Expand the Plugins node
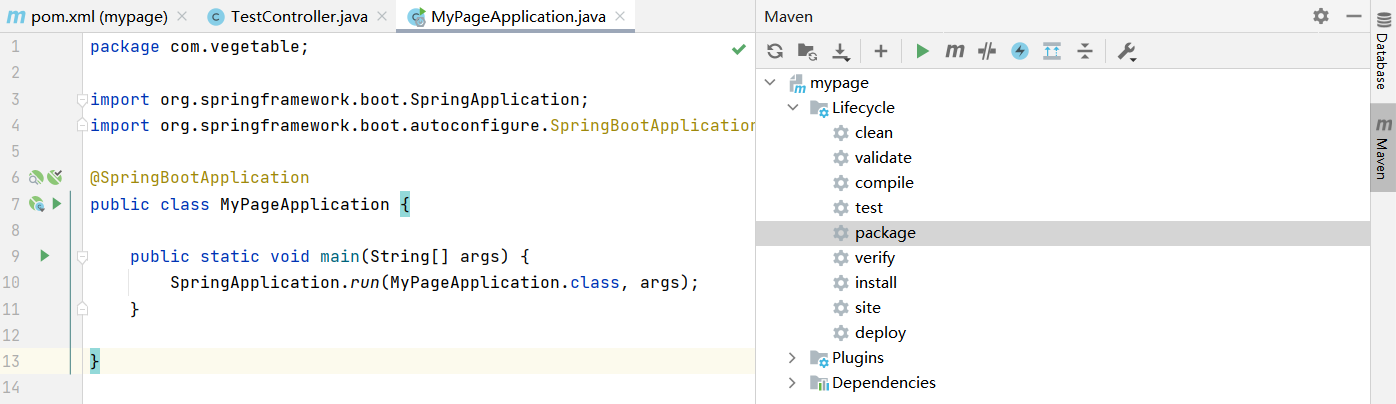1396x404 pixels. 792,357
